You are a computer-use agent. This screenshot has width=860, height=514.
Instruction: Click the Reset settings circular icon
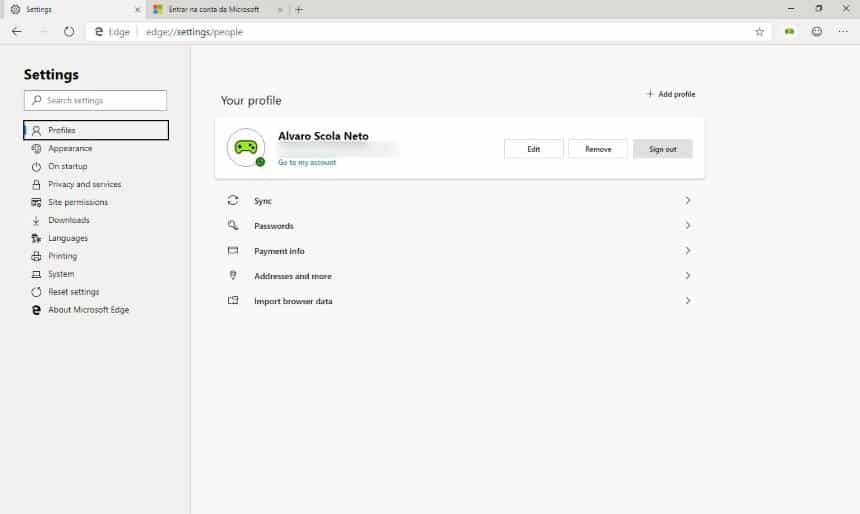tap(36, 292)
